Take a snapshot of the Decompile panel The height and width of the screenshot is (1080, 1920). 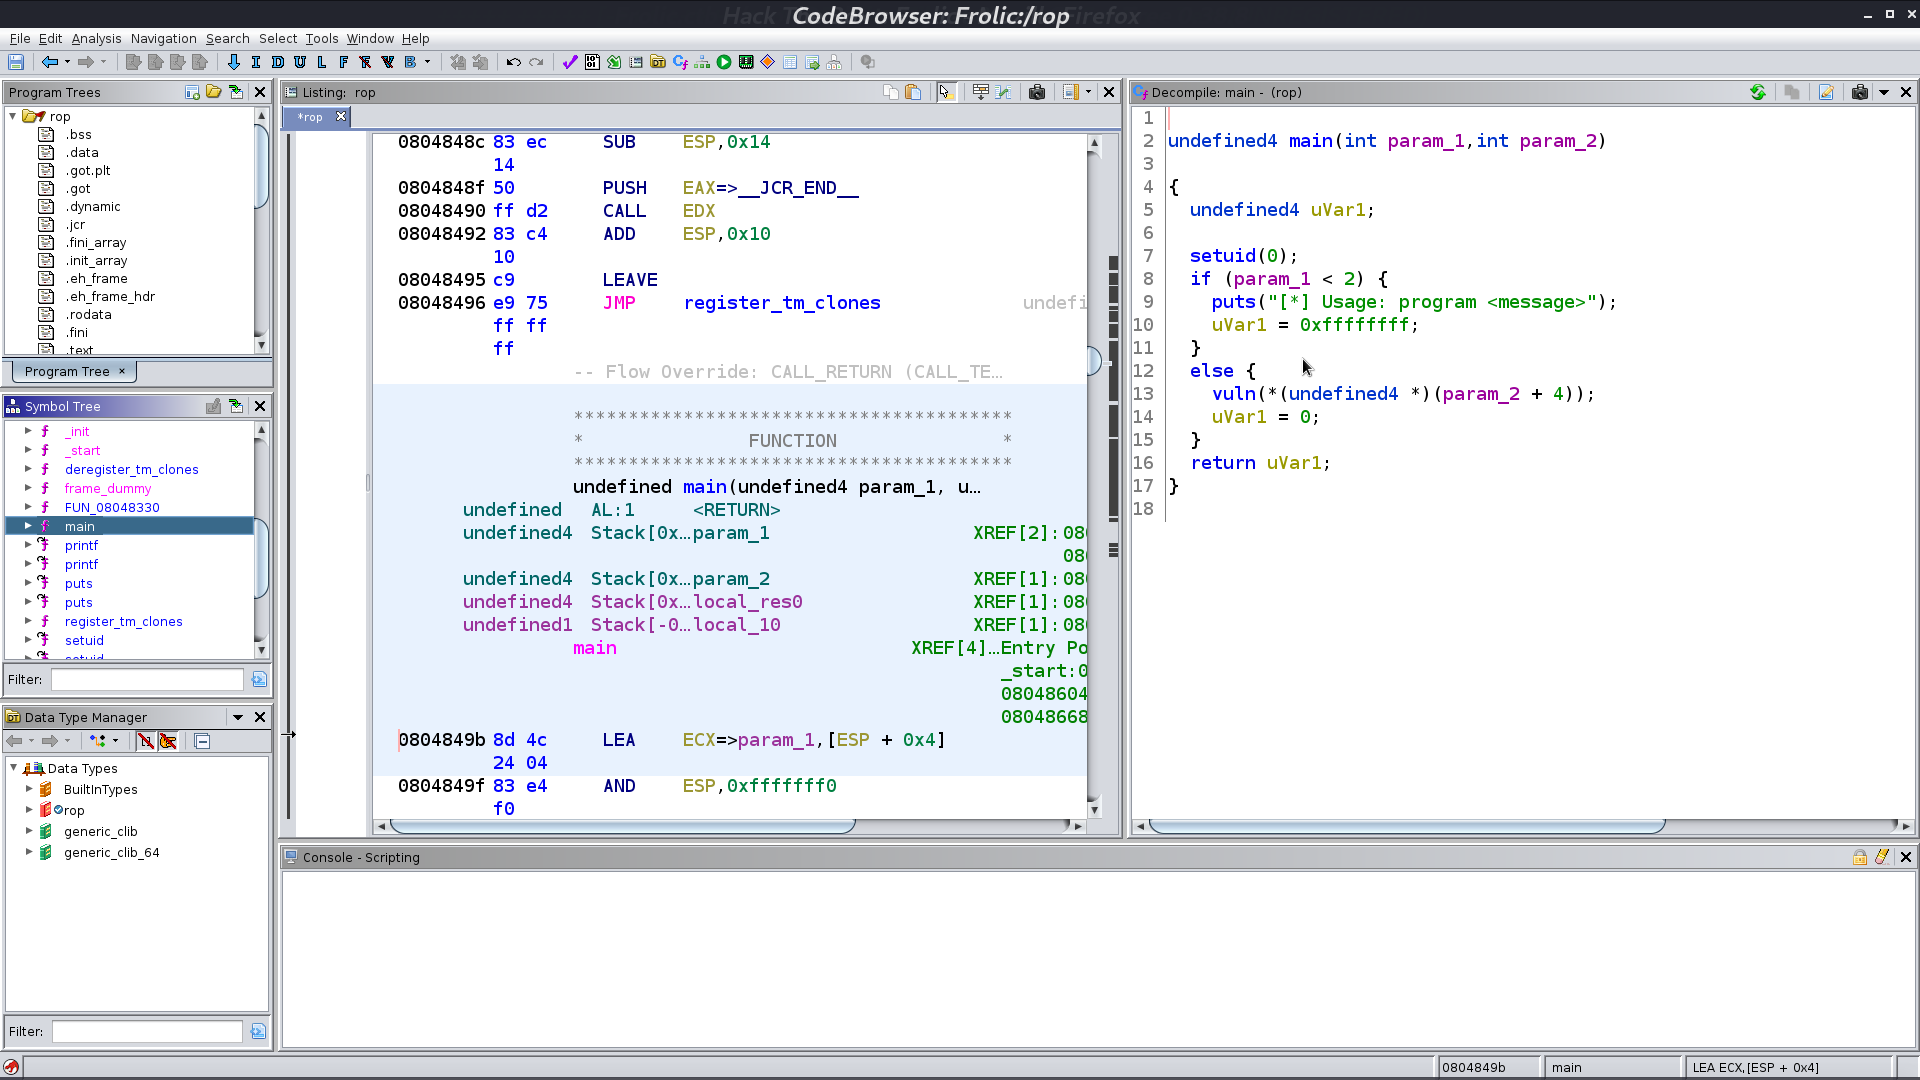(x=1860, y=92)
